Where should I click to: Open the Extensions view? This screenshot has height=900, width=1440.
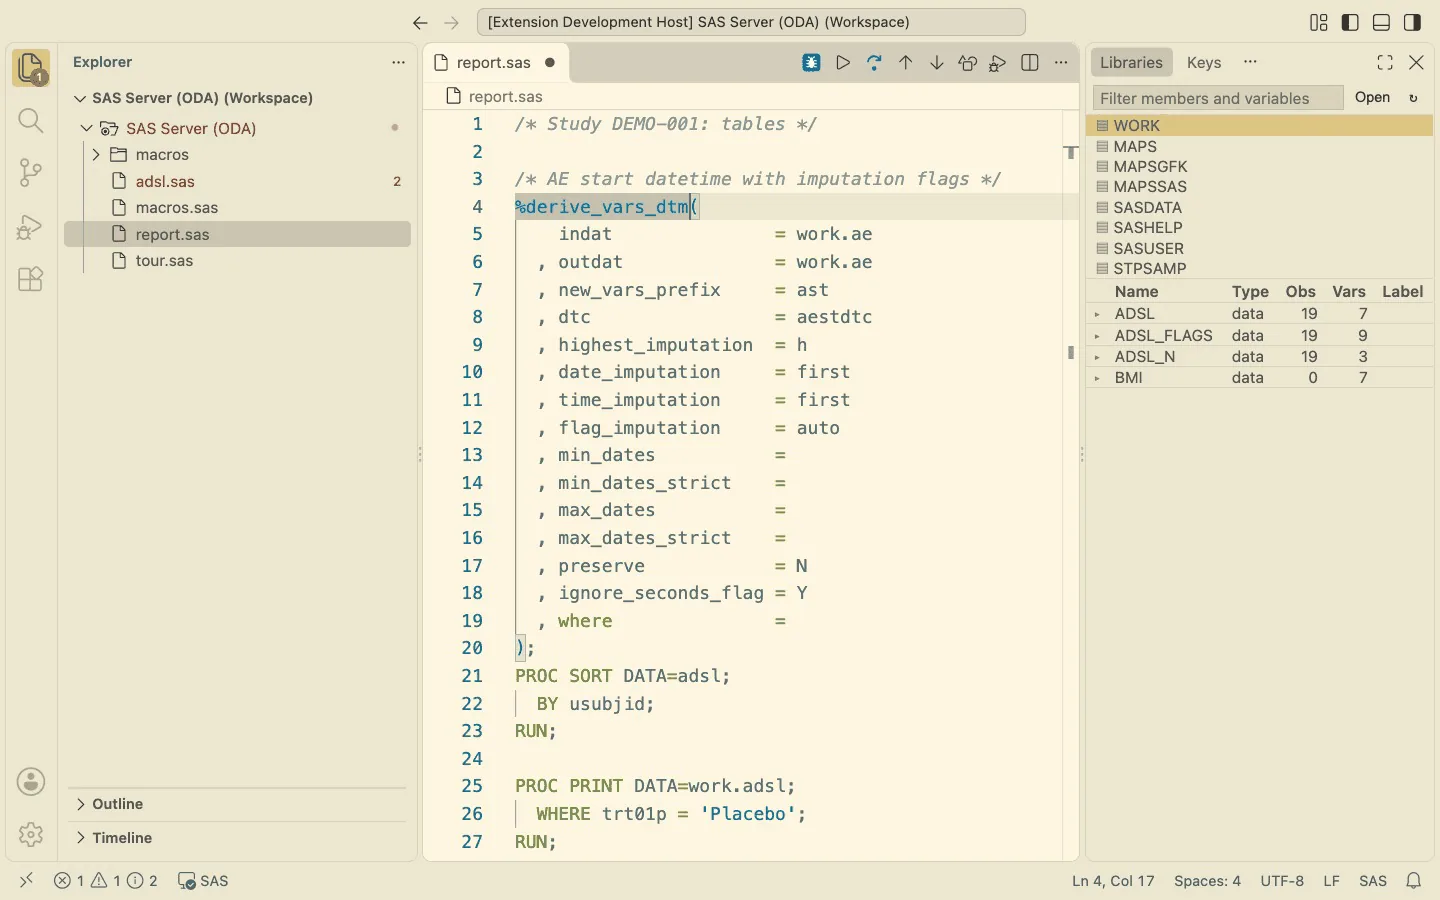[x=31, y=279]
